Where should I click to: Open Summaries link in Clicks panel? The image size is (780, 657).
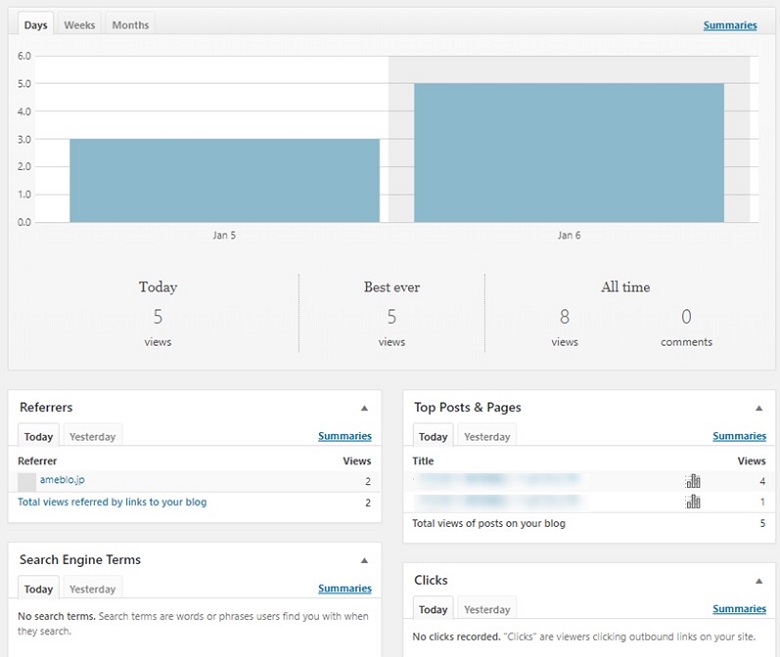point(739,609)
